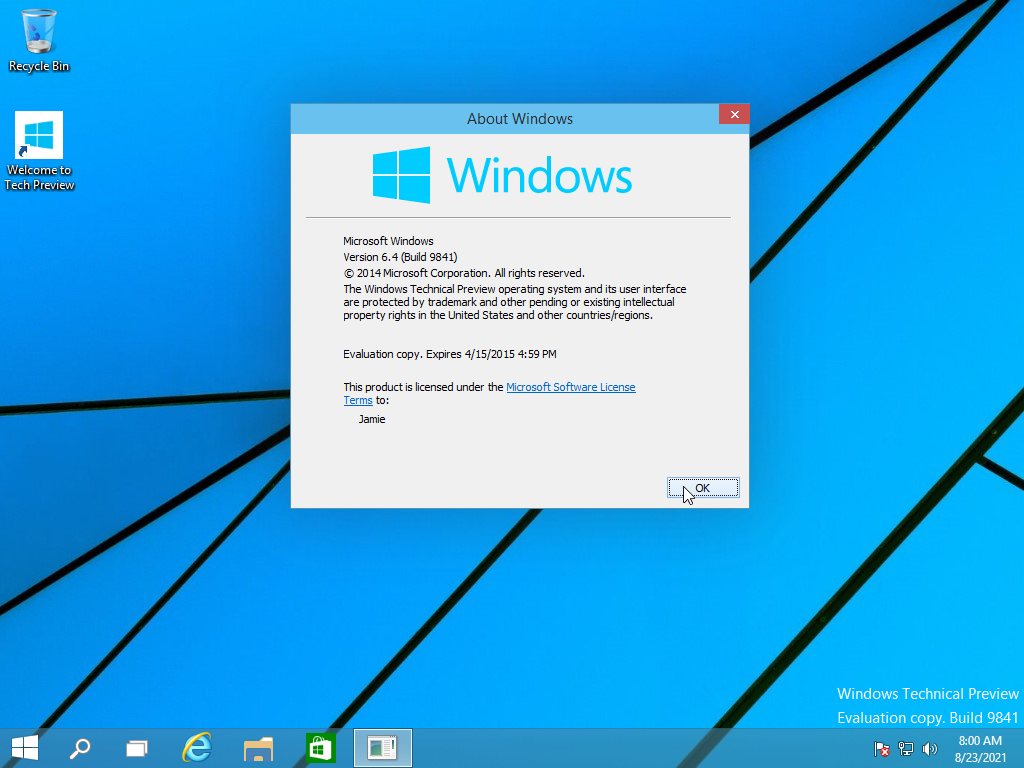1024x768 pixels.
Task: Open the Recycle Bin desktop icon
Action: point(39,40)
